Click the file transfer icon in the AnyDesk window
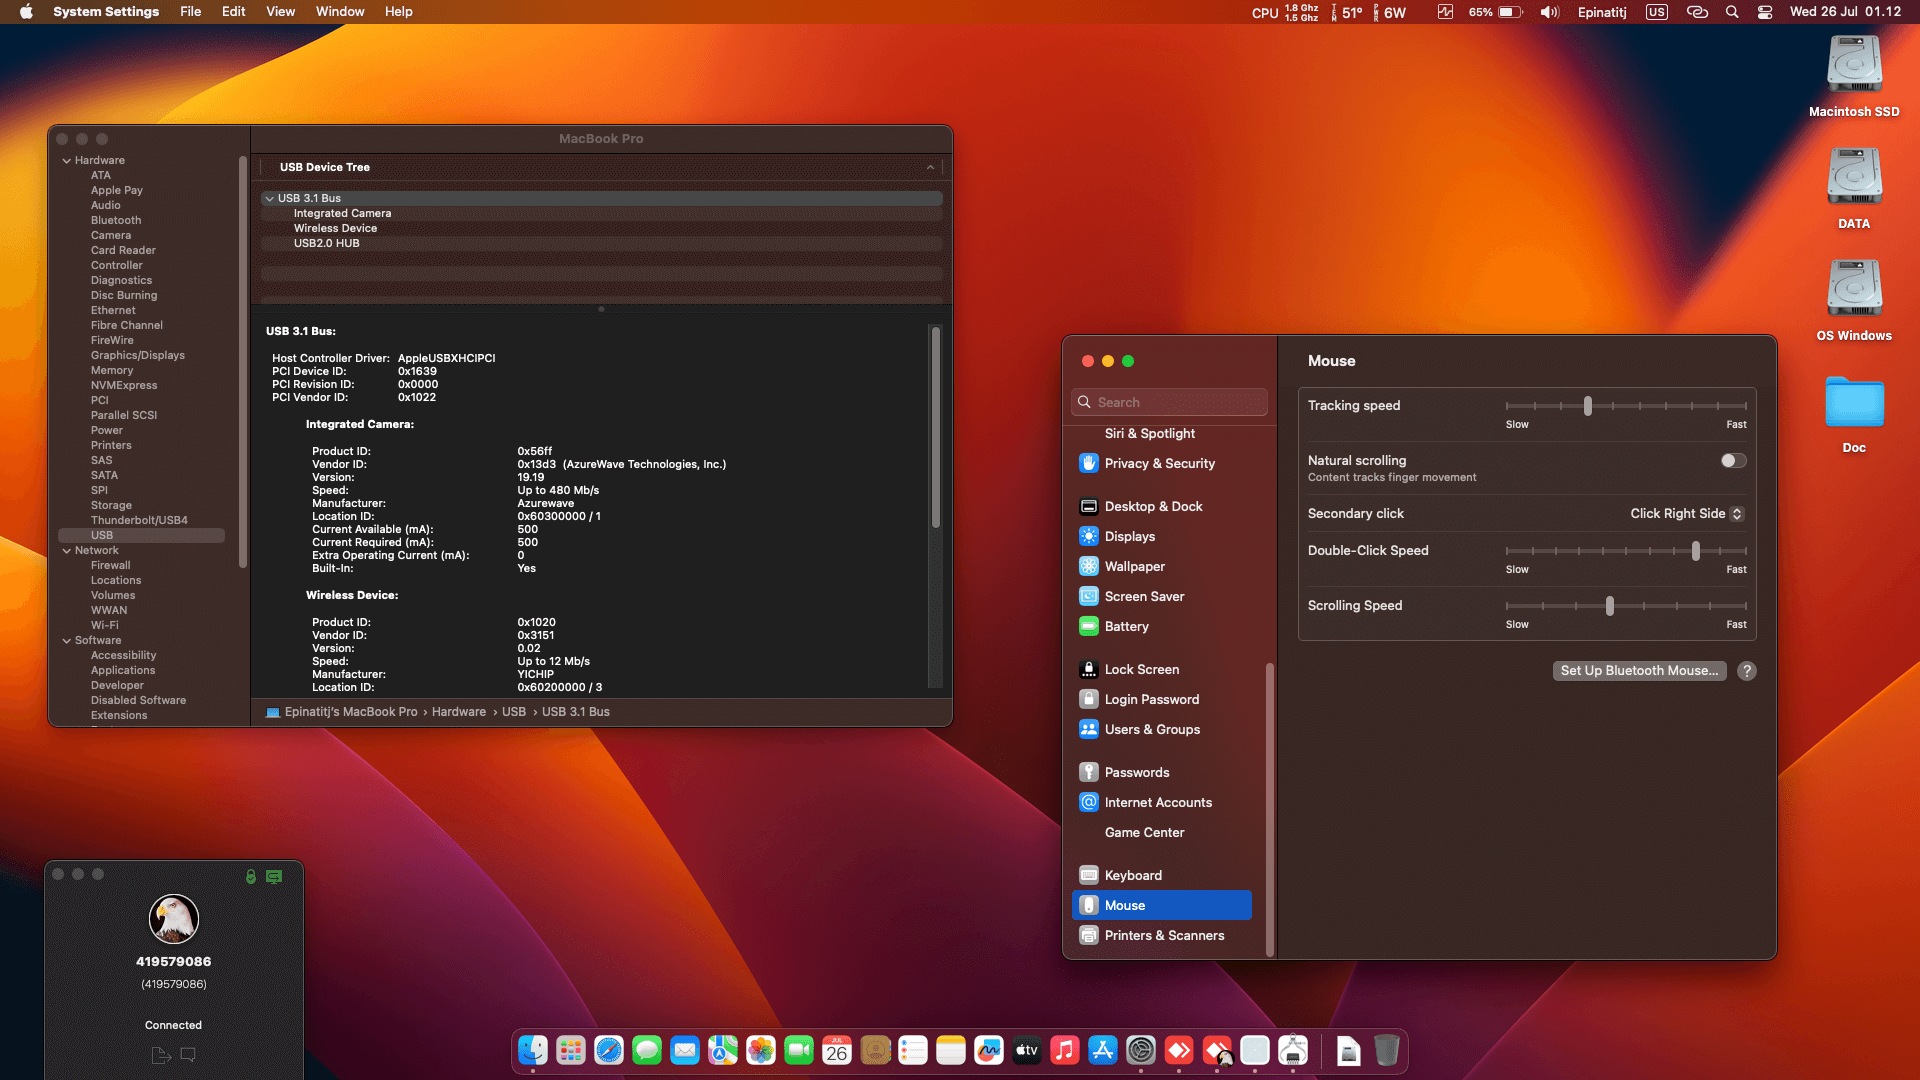 point(160,1055)
